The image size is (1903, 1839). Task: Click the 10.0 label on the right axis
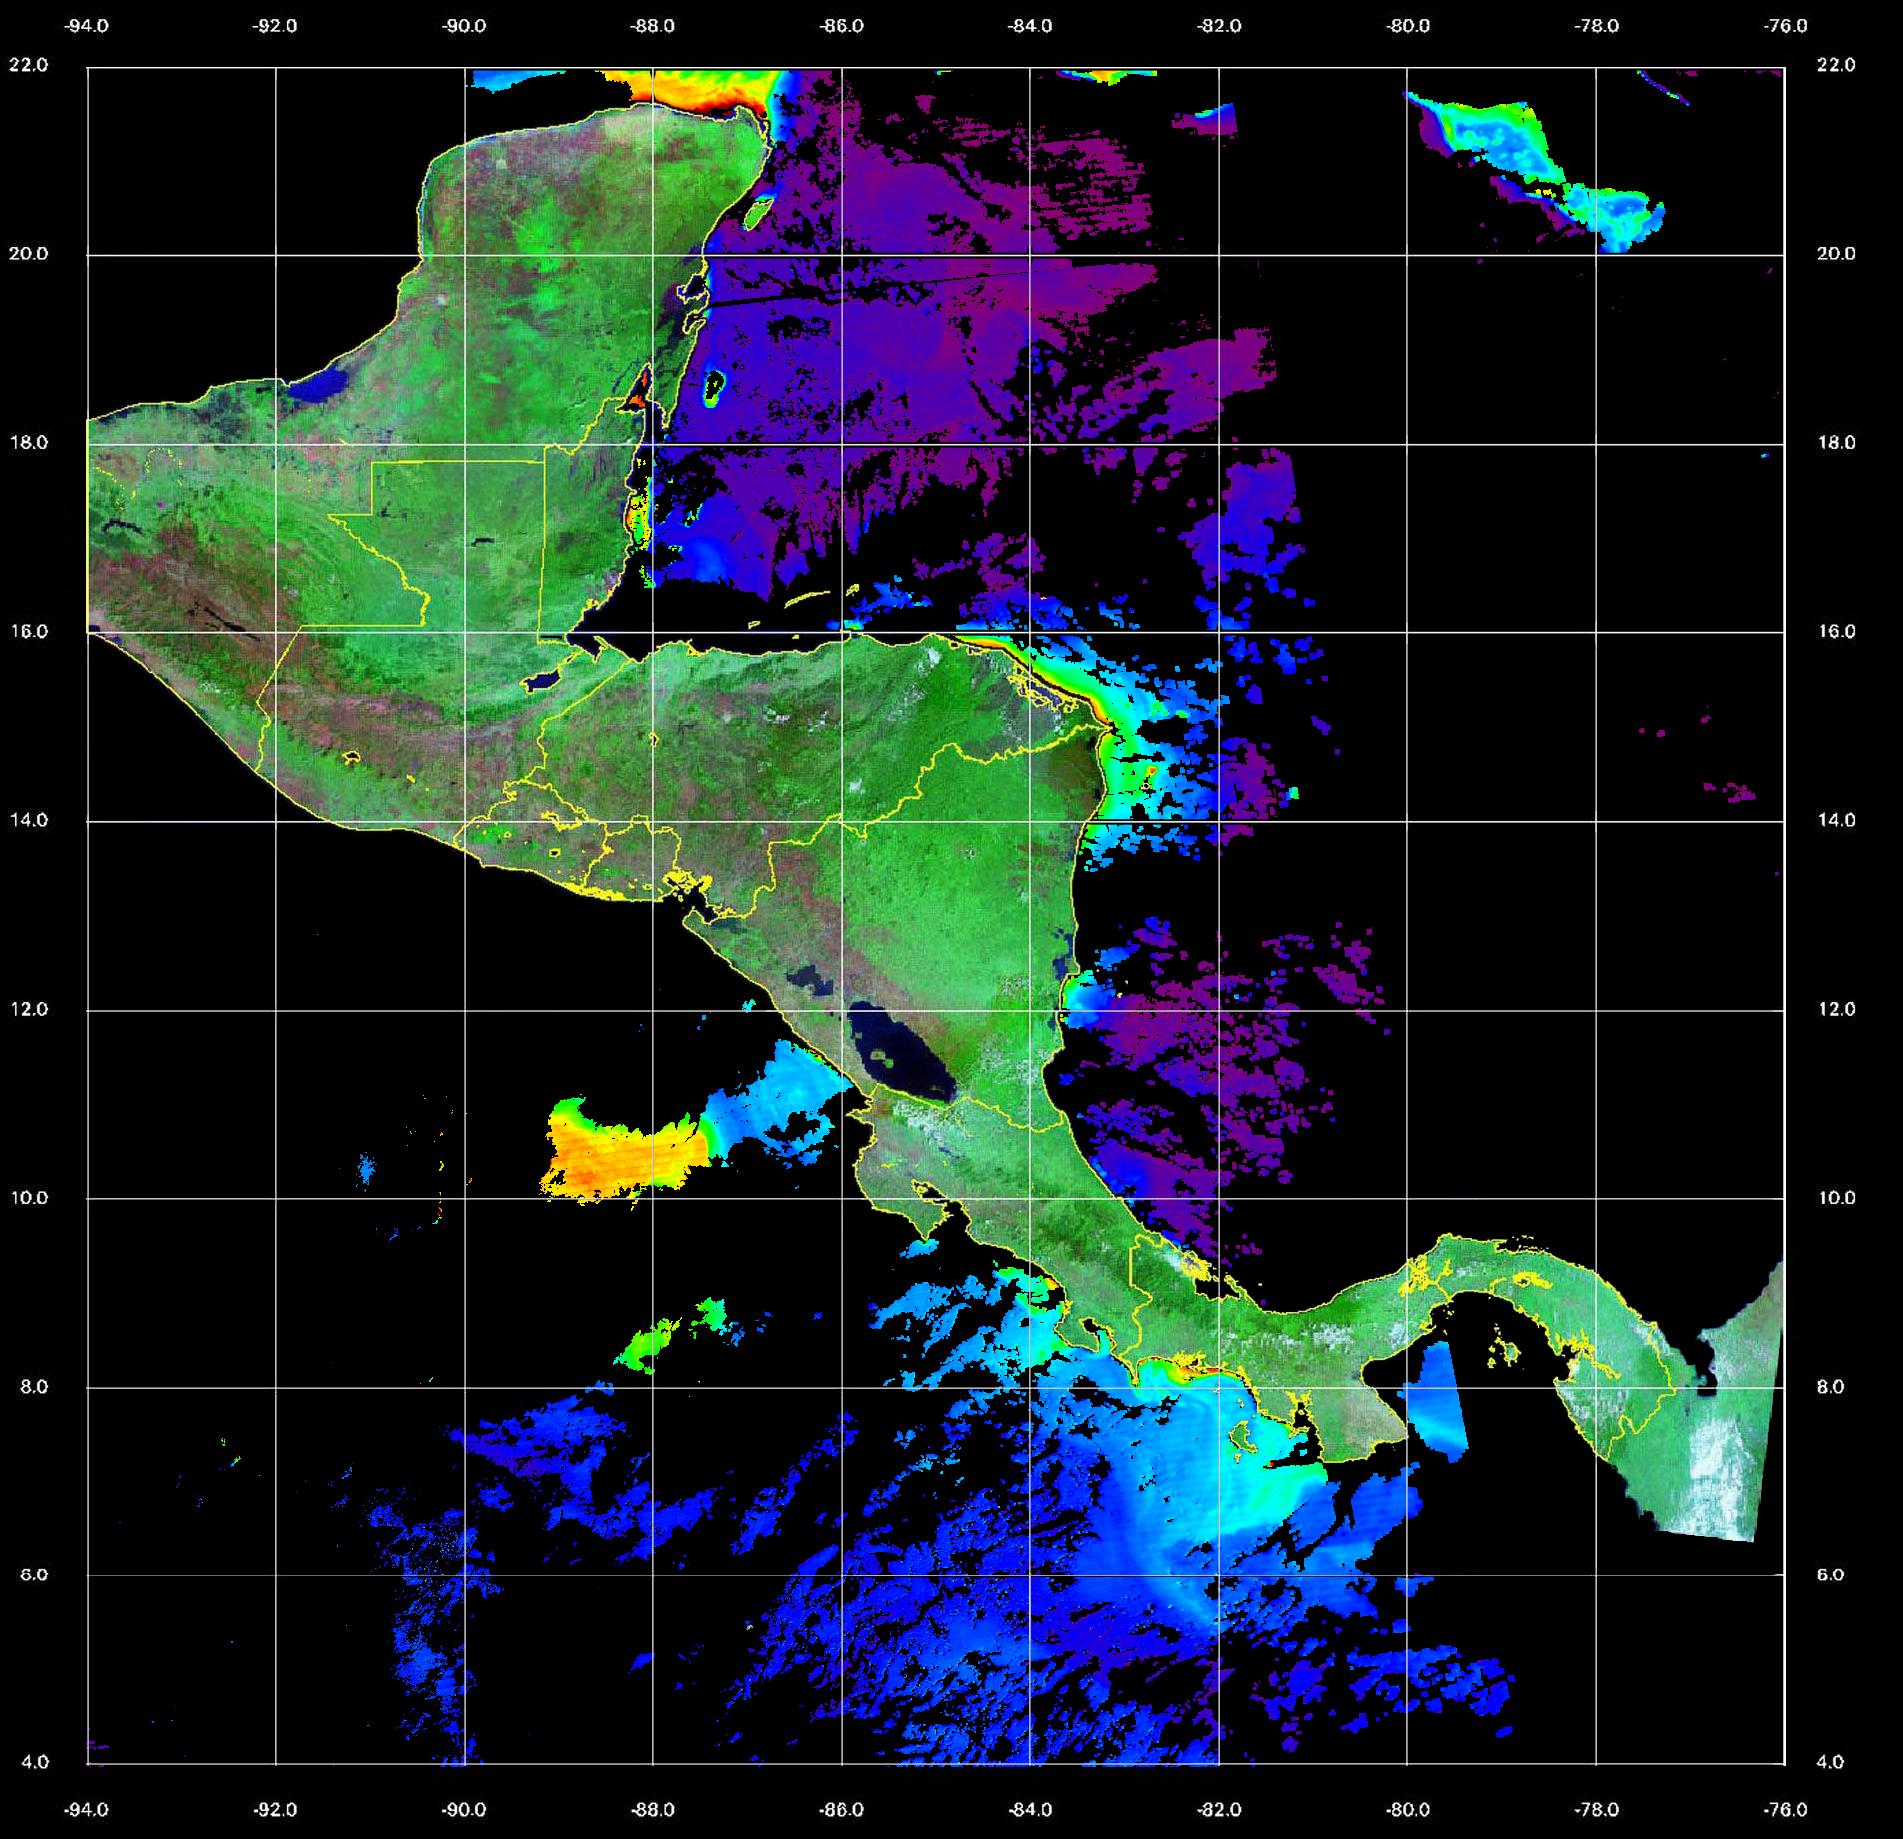[1835, 1198]
